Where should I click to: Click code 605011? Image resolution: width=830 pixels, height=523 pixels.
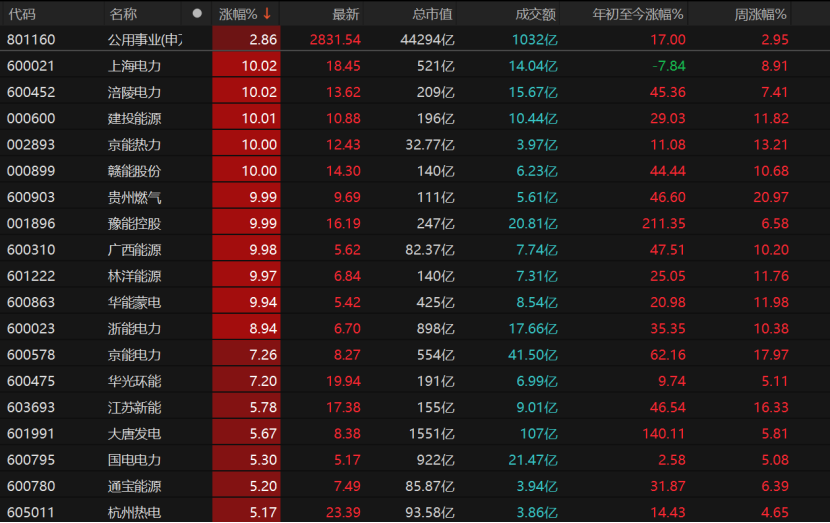coord(31,512)
